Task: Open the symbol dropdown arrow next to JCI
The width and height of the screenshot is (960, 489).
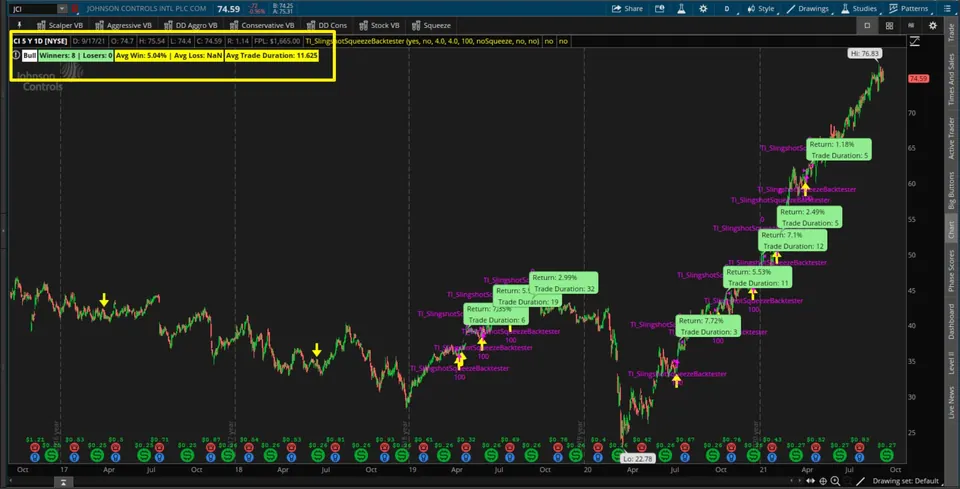Action: [62, 9]
